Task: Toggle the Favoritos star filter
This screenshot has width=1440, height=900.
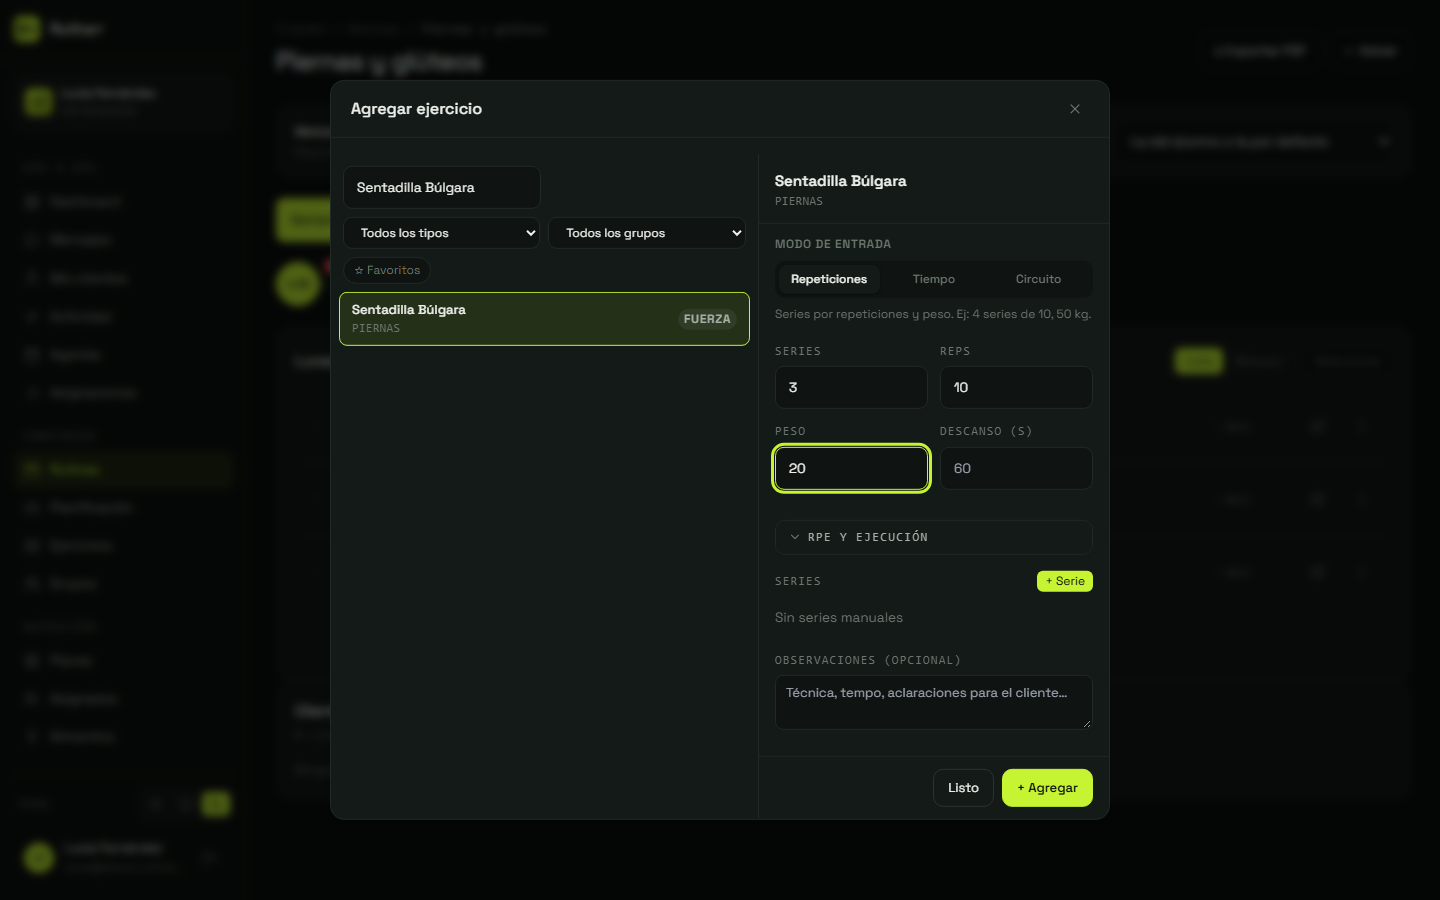Action: [387, 270]
